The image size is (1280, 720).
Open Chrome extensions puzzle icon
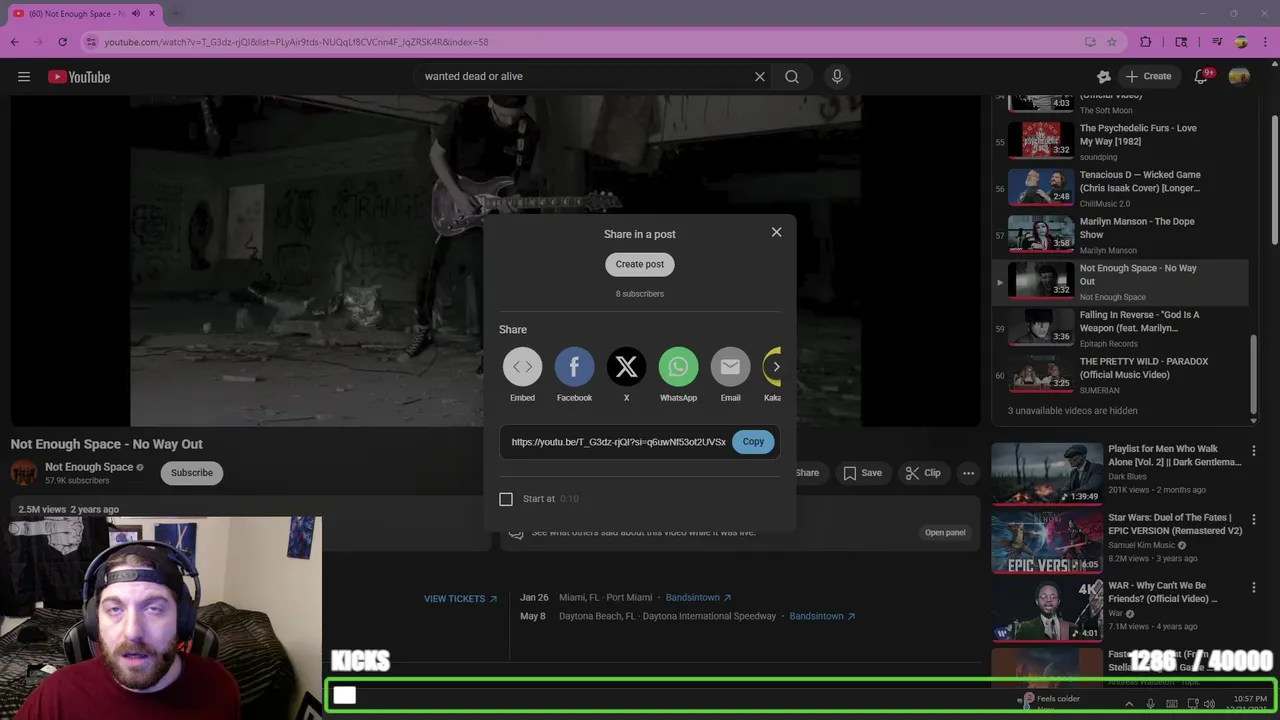point(1146,42)
